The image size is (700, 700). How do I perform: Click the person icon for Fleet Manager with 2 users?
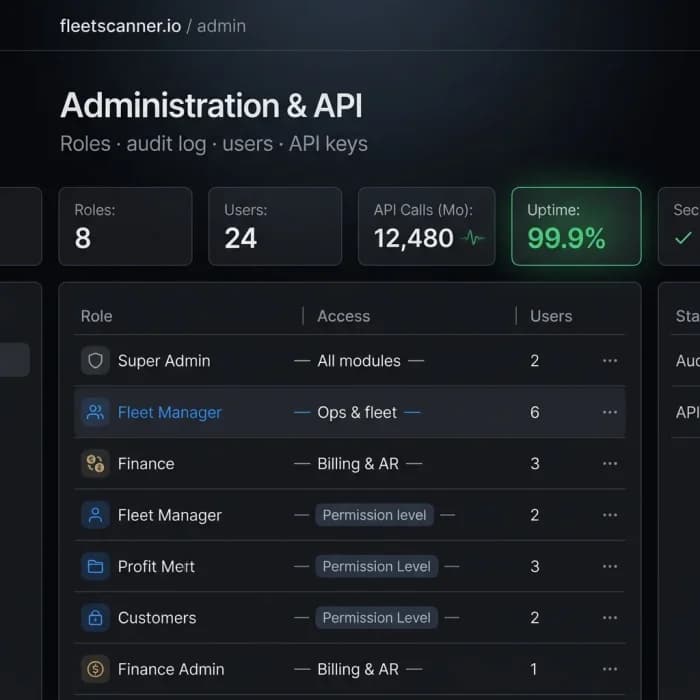click(x=95, y=515)
